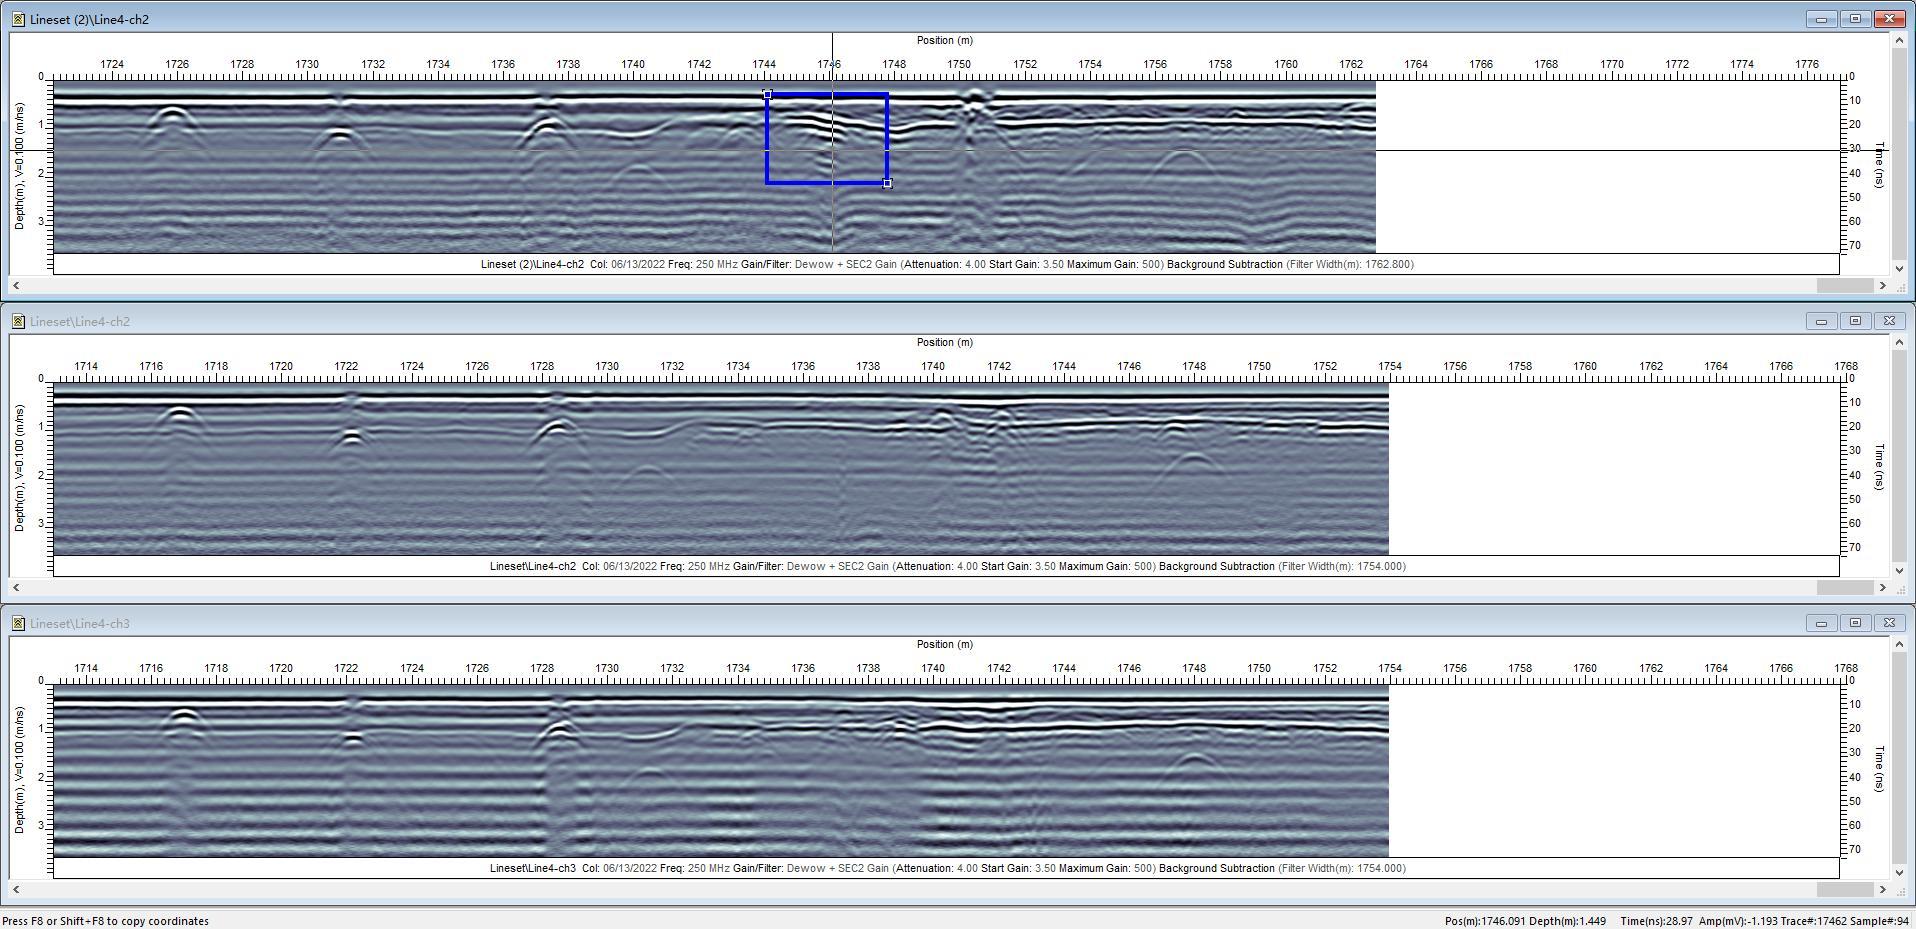Click the bottom-right handle of blue selection box
Image resolution: width=1916 pixels, height=929 pixels.
tap(887, 183)
